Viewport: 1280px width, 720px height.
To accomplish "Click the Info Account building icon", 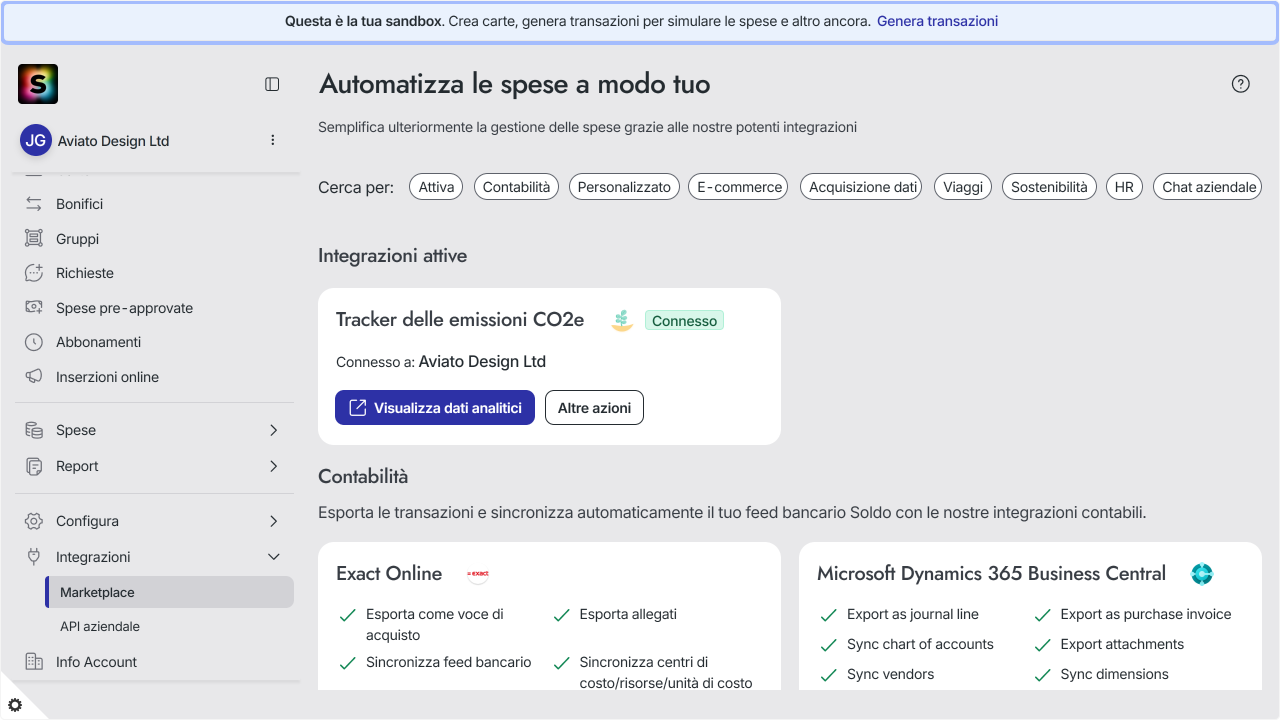I will pyautogui.click(x=34, y=662).
